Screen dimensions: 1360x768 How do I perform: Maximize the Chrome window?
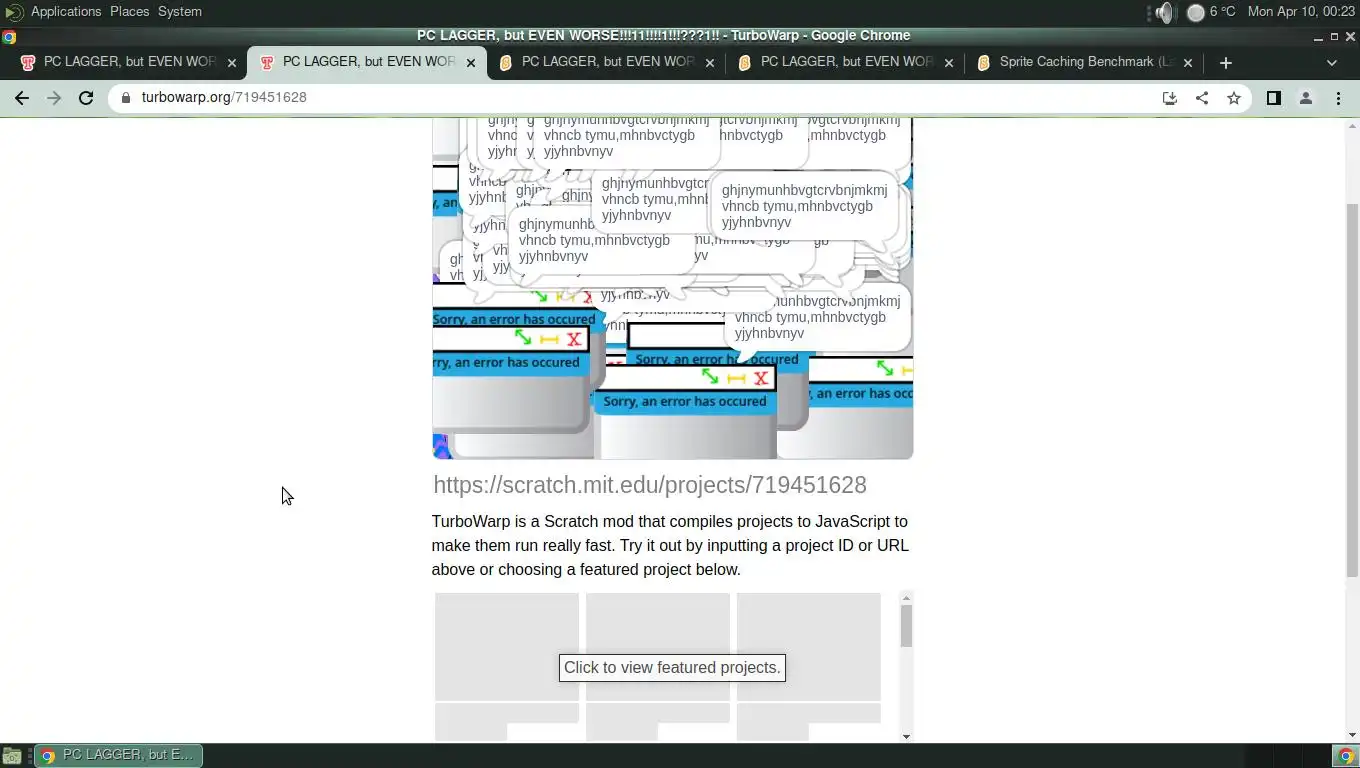point(1334,37)
